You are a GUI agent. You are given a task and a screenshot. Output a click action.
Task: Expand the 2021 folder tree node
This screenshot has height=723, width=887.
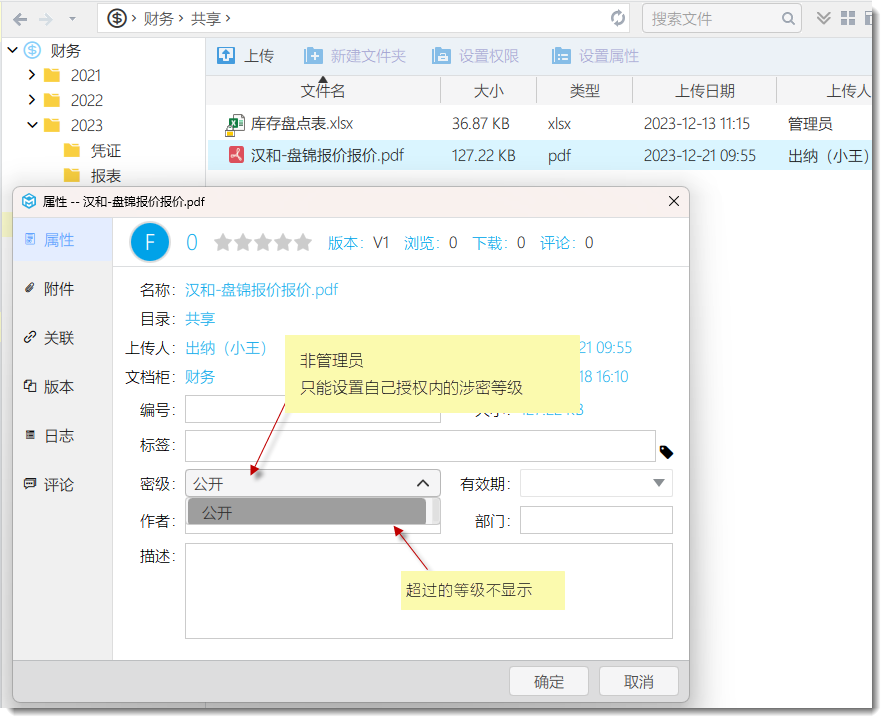[x=32, y=75]
